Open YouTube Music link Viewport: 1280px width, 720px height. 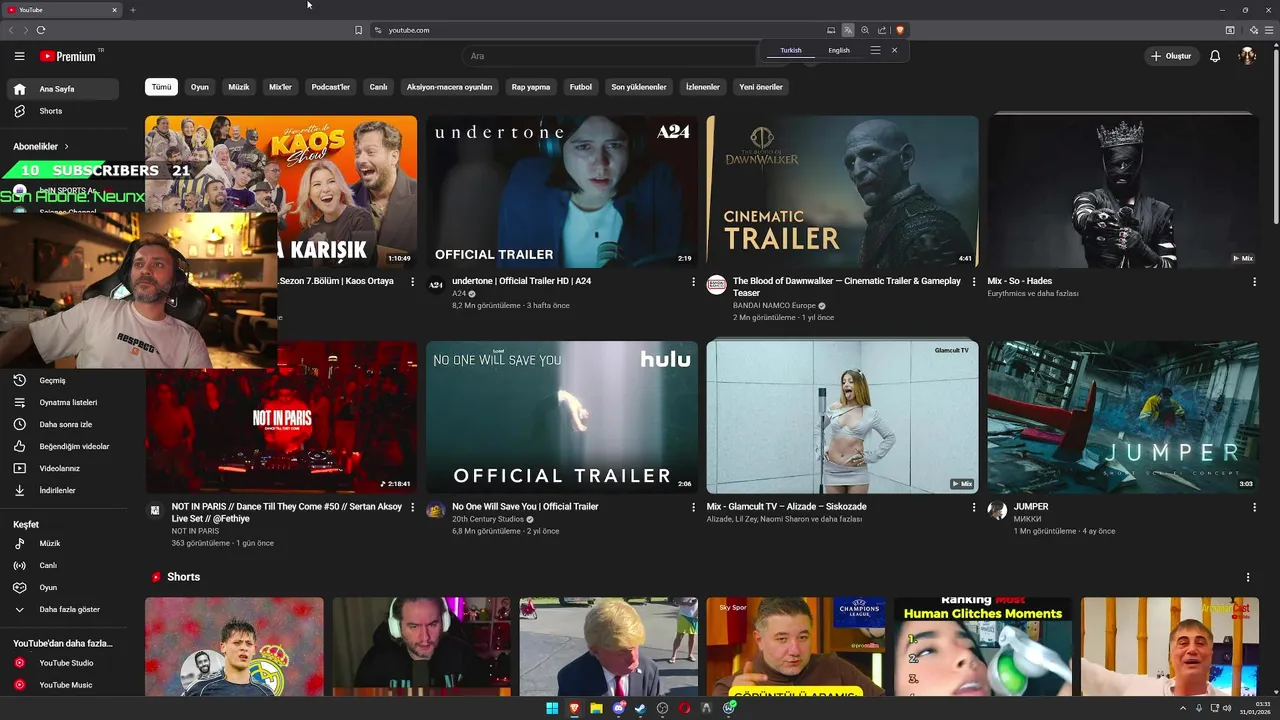pyautogui.click(x=63, y=685)
